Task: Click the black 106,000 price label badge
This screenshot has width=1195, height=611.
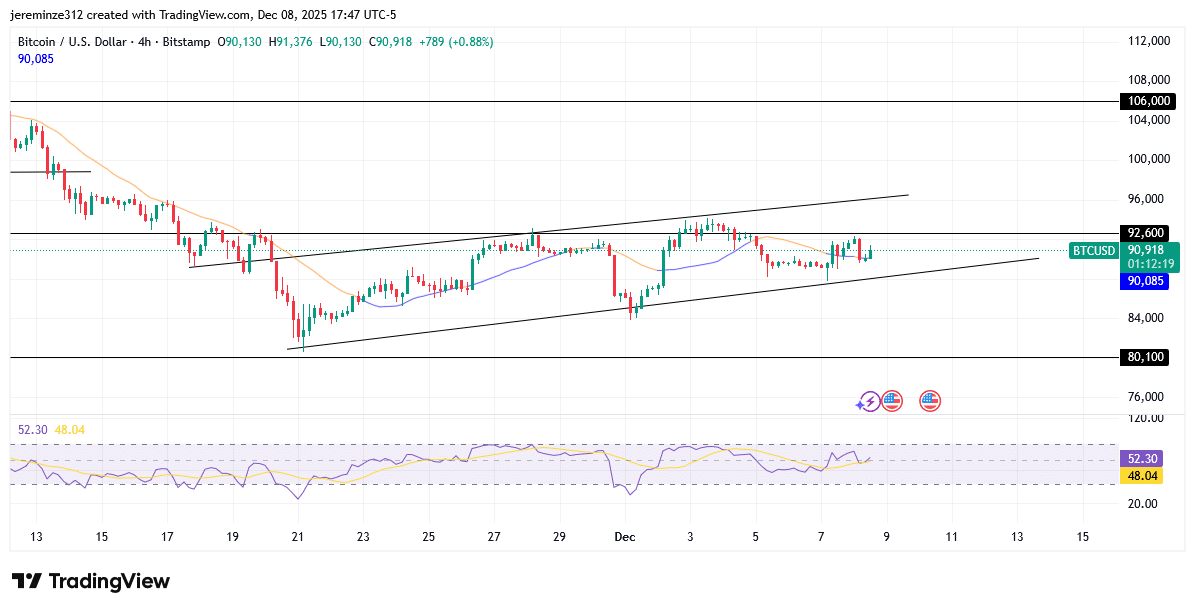Action: point(1146,101)
